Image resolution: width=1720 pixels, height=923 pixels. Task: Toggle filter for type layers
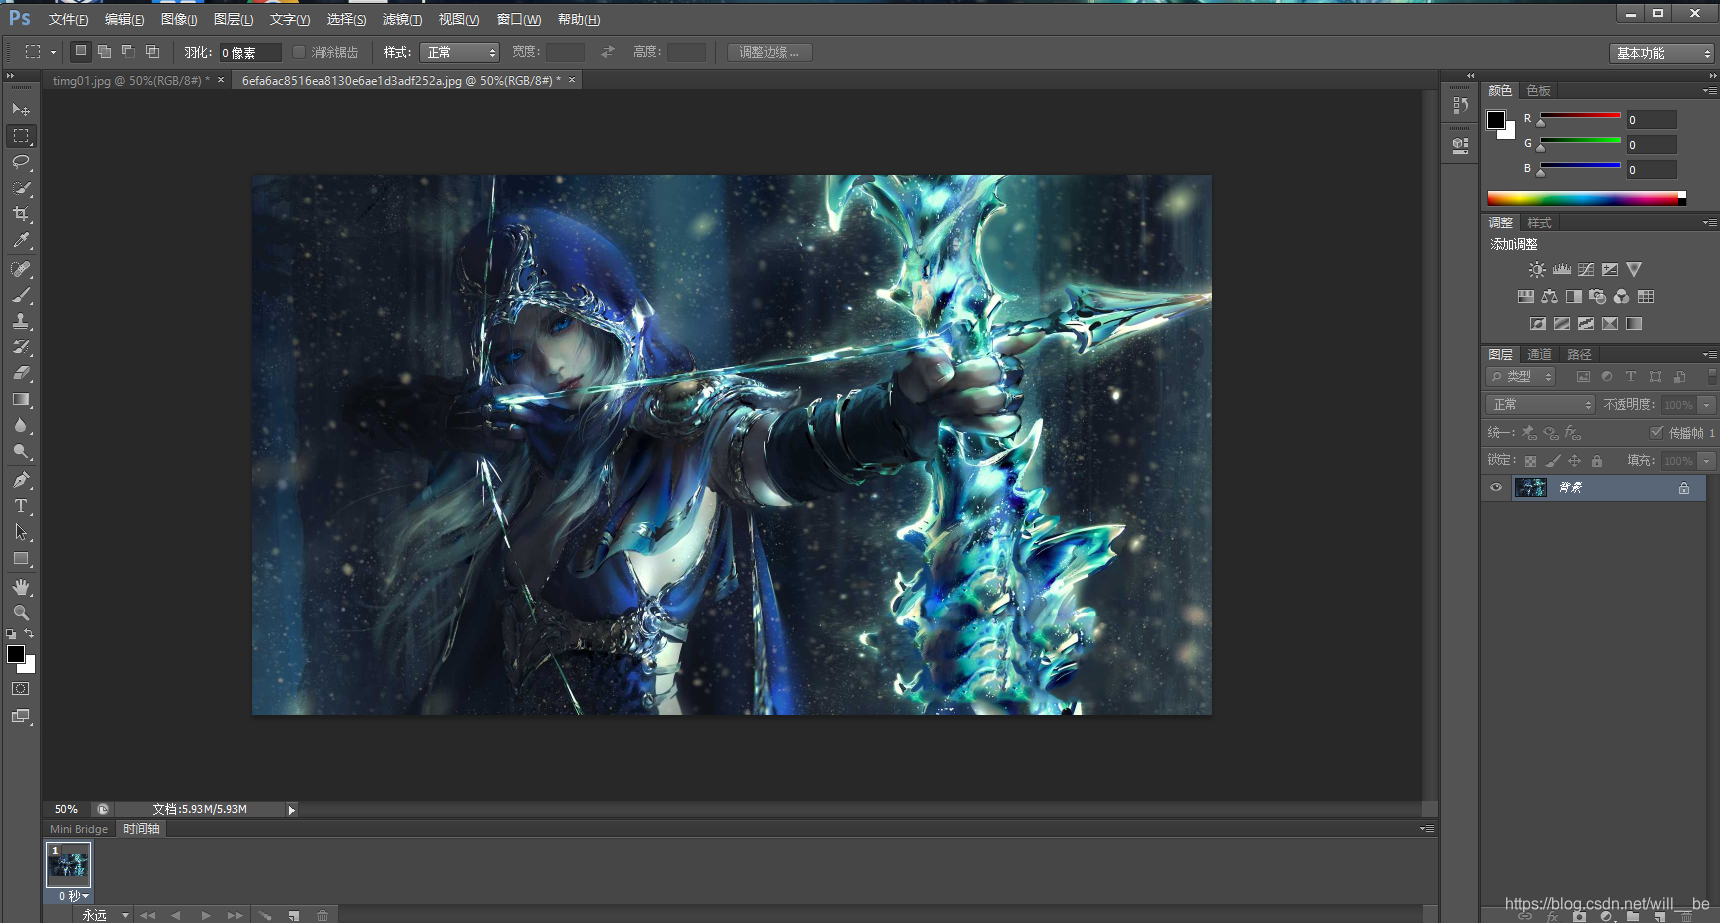1631,377
